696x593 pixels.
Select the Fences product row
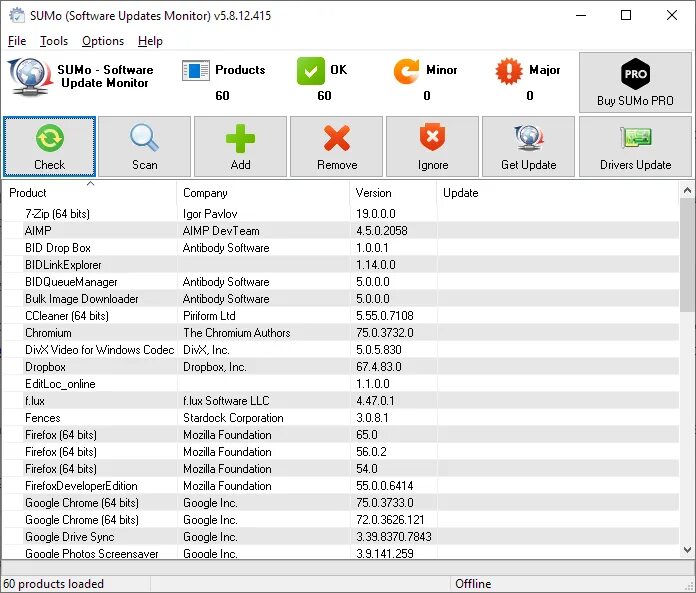click(x=341, y=418)
